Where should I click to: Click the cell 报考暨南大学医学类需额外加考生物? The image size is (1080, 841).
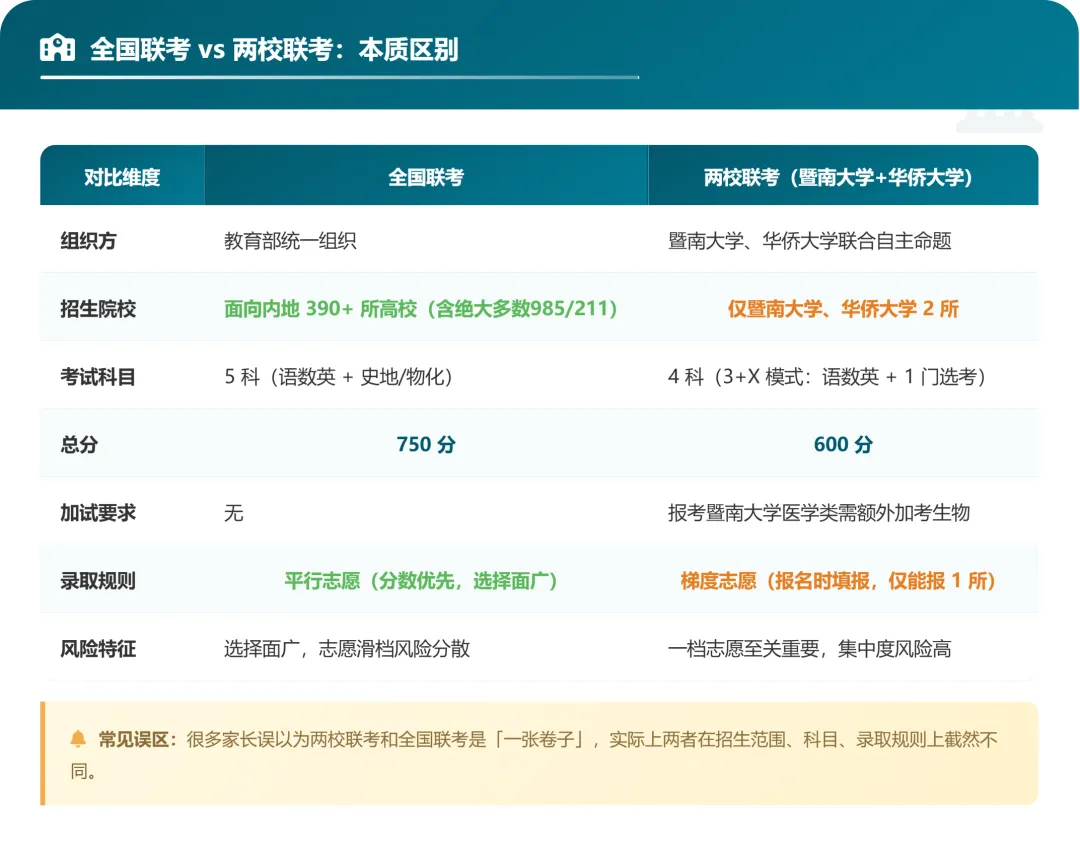[x=819, y=512]
